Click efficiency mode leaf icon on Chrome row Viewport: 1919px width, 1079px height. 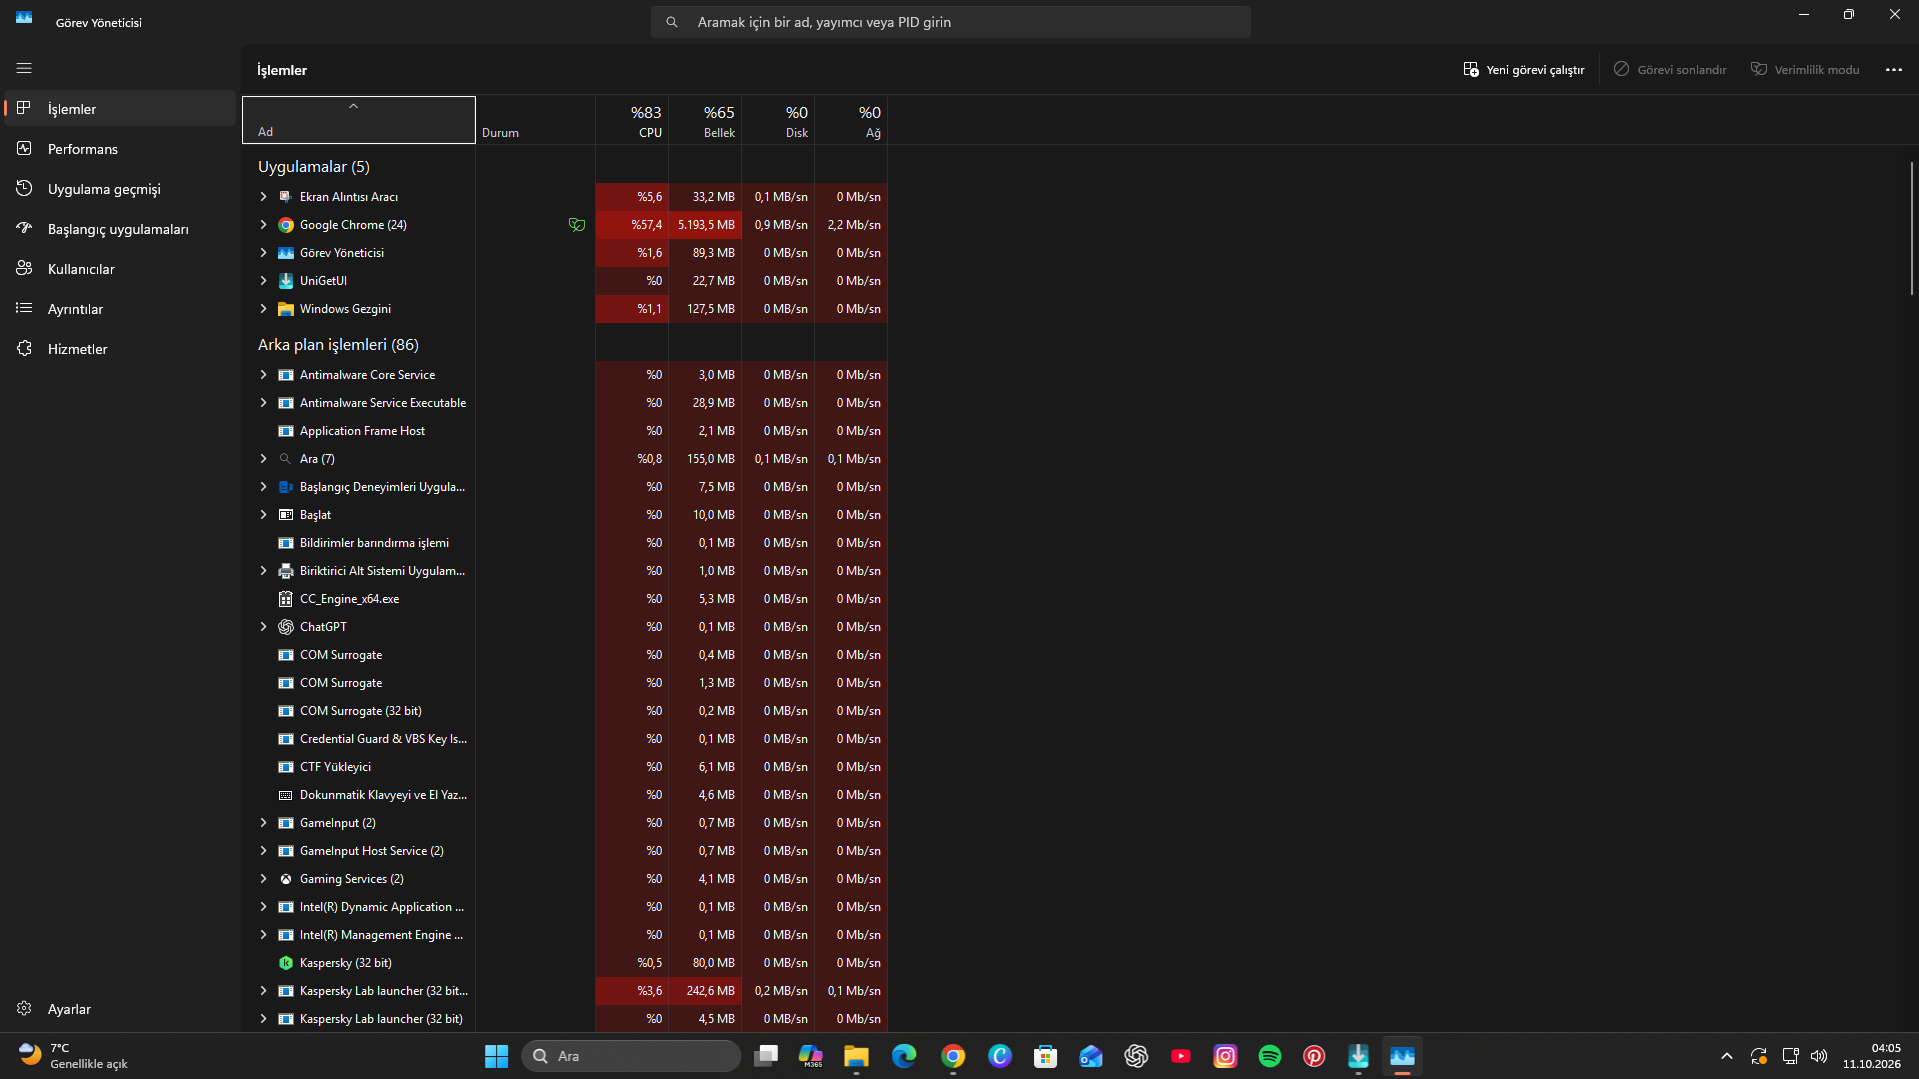(577, 225)
